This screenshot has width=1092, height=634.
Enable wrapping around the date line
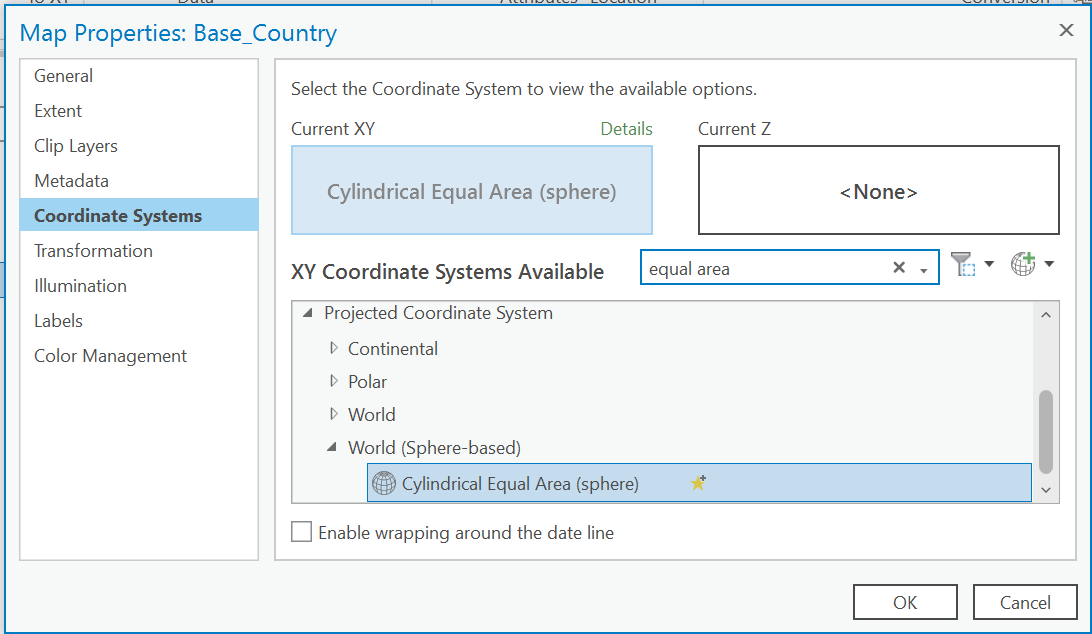301,532
